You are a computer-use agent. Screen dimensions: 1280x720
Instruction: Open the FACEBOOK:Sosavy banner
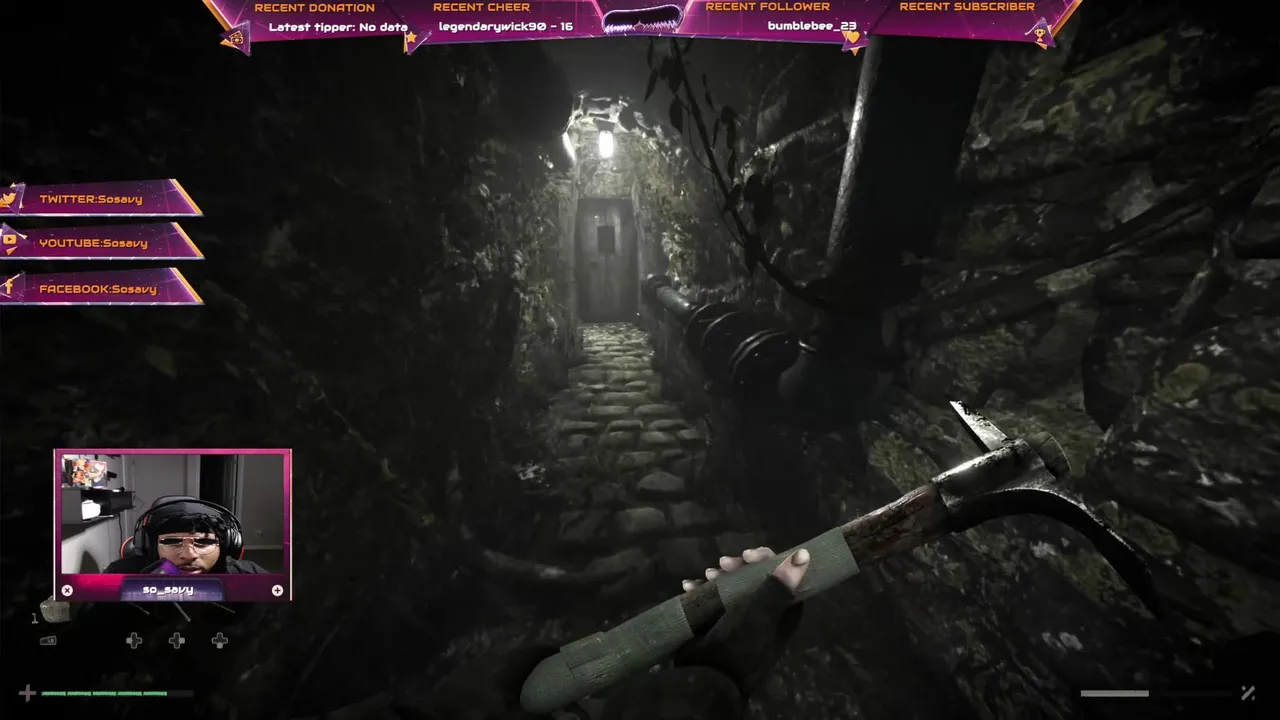point(100,287)
